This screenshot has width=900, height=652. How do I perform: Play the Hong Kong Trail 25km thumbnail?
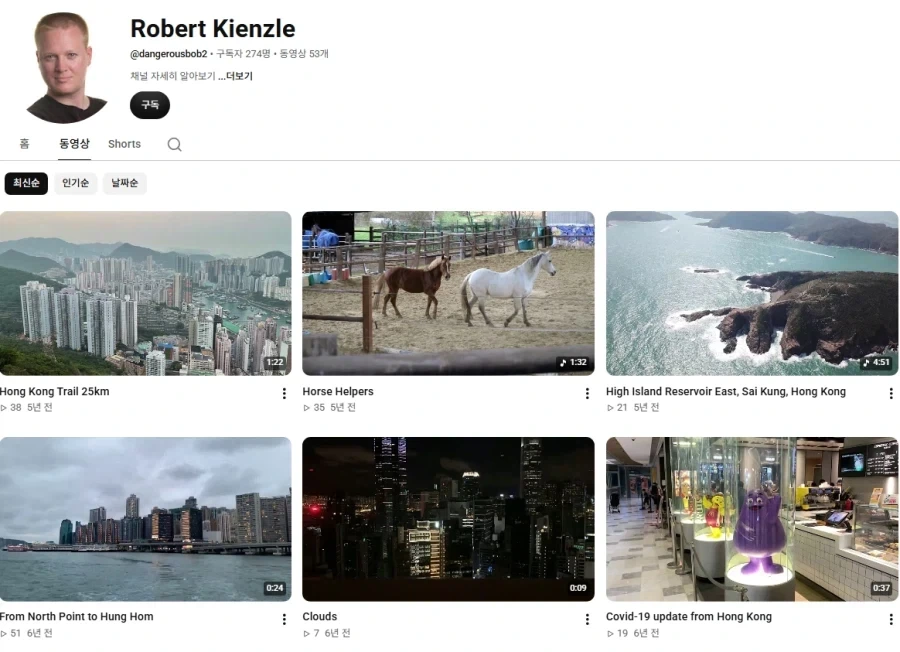[146, 293]
